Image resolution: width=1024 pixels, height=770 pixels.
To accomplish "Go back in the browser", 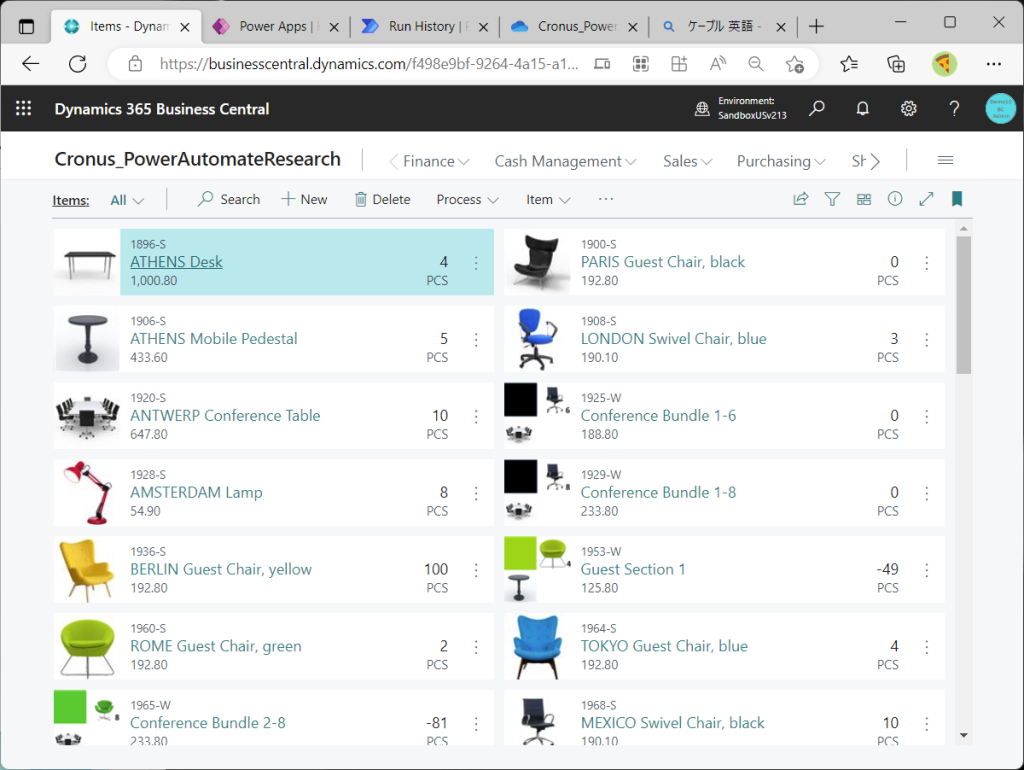I will pyautogui.click(x=31, y=64).
